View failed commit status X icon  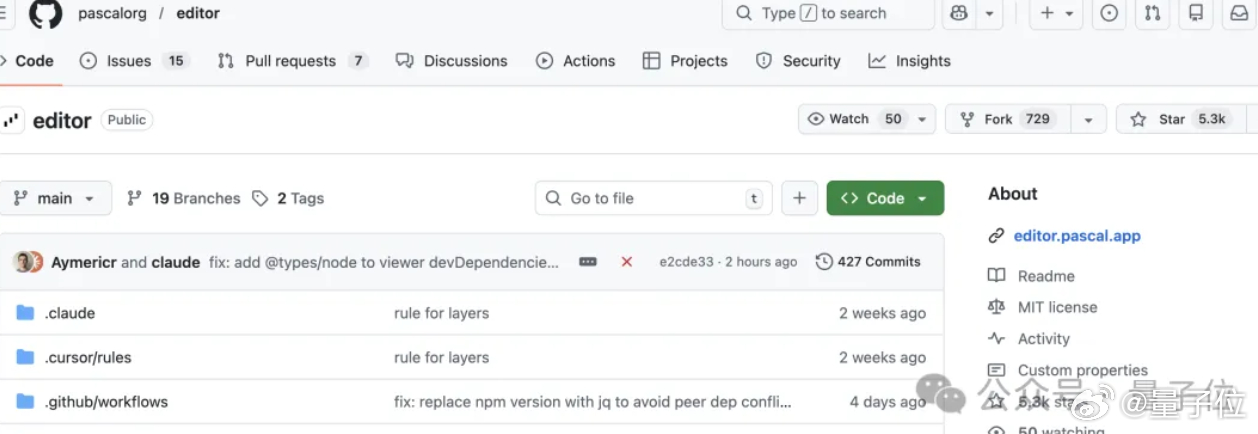tap(627, 262)
